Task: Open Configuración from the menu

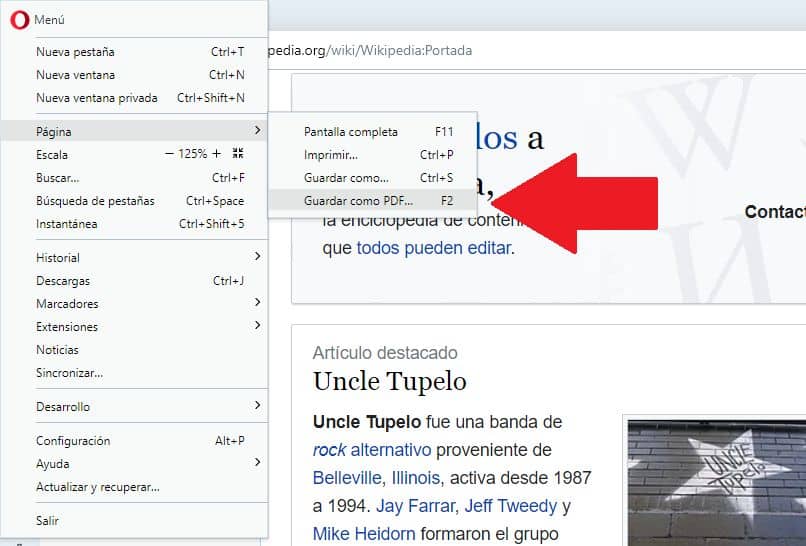Action: coord(134,441)
